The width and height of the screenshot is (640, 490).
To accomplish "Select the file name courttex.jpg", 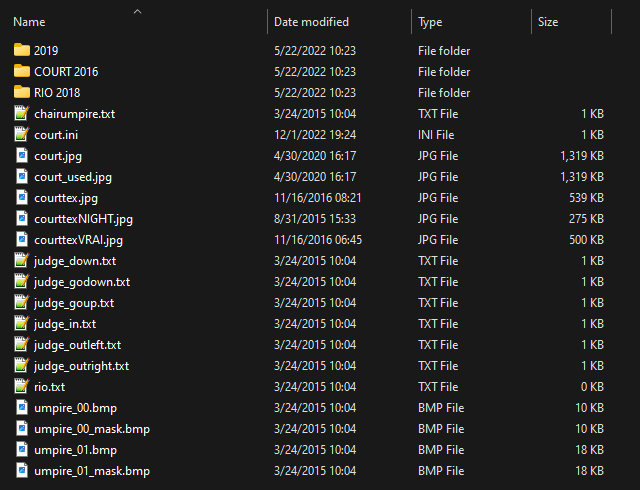I will (x=66, y=198).
